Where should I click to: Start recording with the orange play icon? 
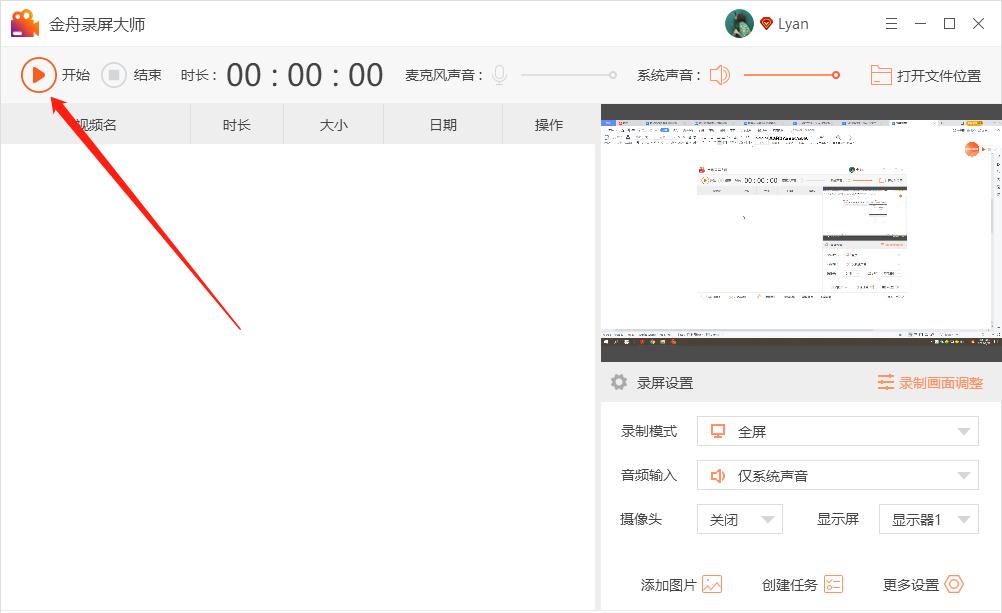tap(40, 74)
